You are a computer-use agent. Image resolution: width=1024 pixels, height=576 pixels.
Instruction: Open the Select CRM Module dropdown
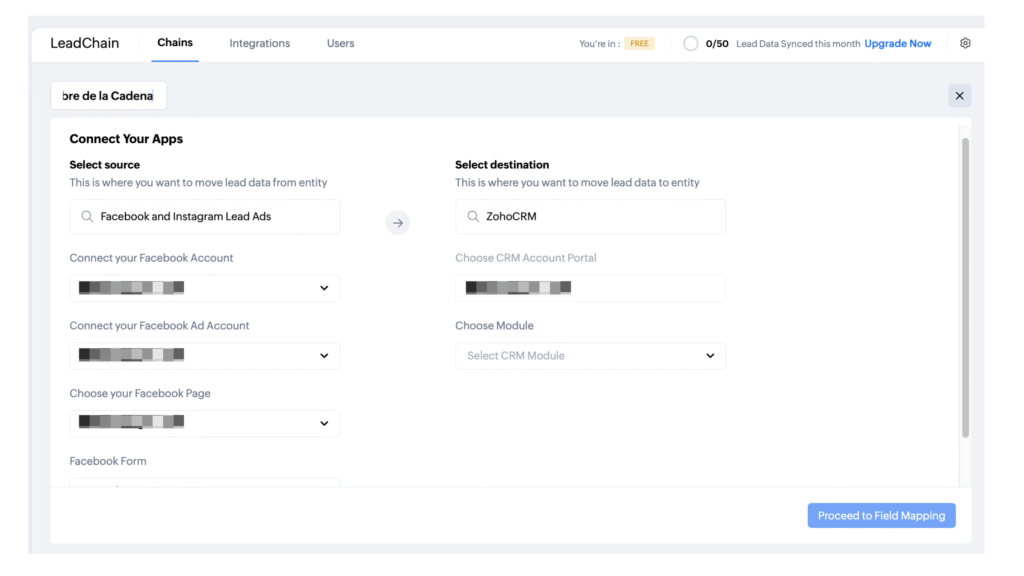(x=590, y=356)
